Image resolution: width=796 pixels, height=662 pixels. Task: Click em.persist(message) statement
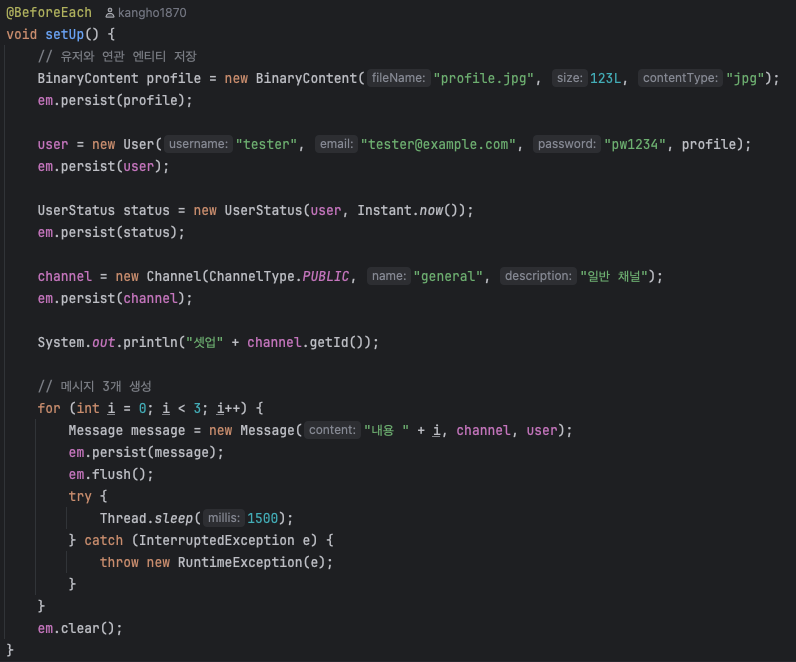(146, 452)
